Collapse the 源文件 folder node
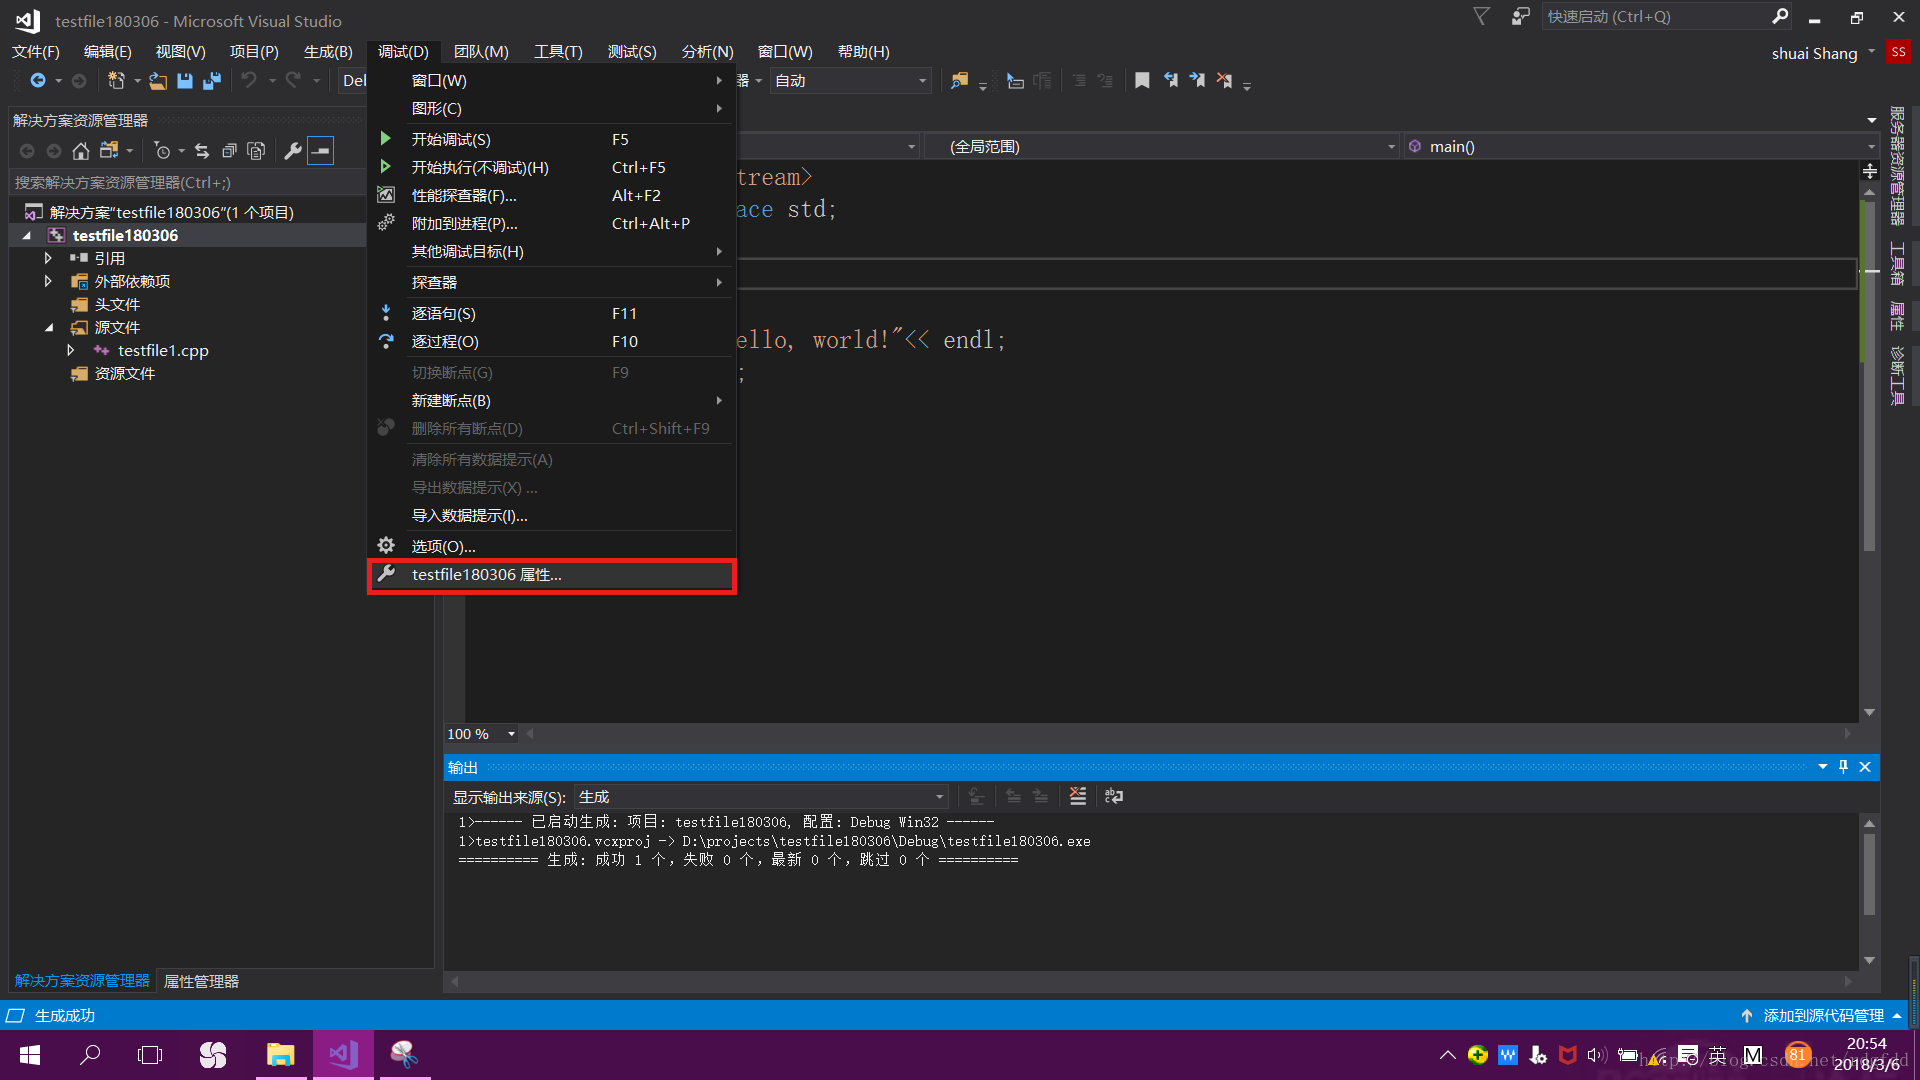The height and width of the screenshot is (1080, 1920). click(x=48, y=327)
